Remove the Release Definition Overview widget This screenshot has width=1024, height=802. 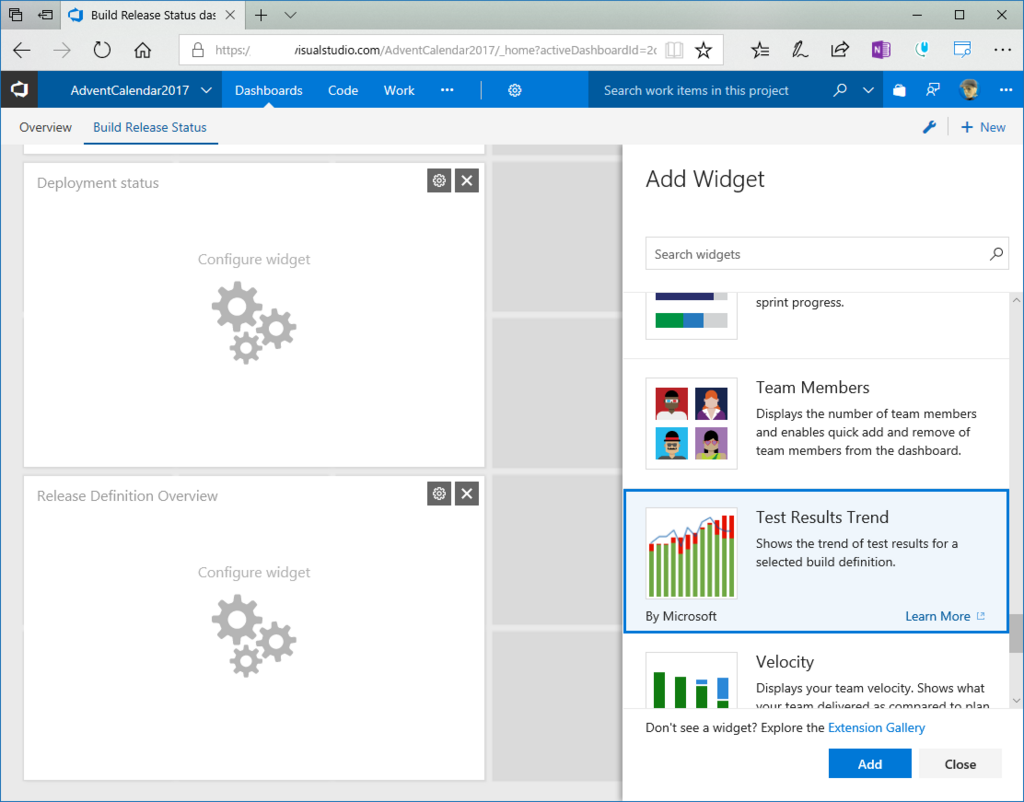pos(467,494)
